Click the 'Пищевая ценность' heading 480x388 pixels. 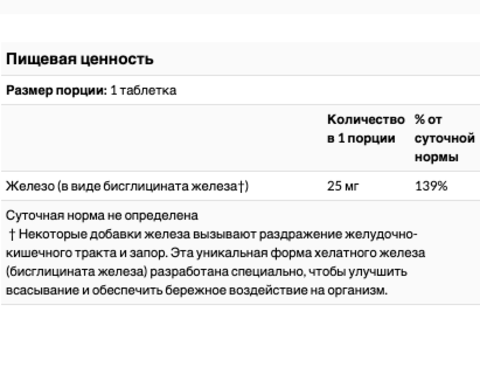(80, 59)
